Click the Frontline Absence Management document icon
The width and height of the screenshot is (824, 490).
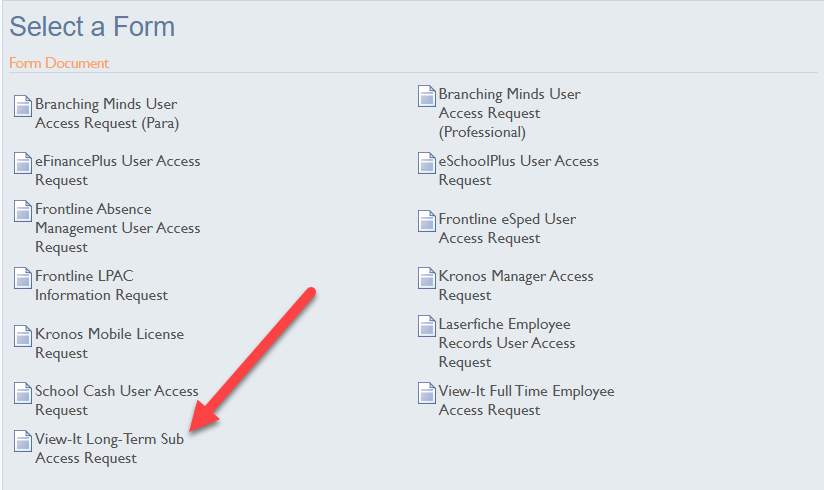23,211
